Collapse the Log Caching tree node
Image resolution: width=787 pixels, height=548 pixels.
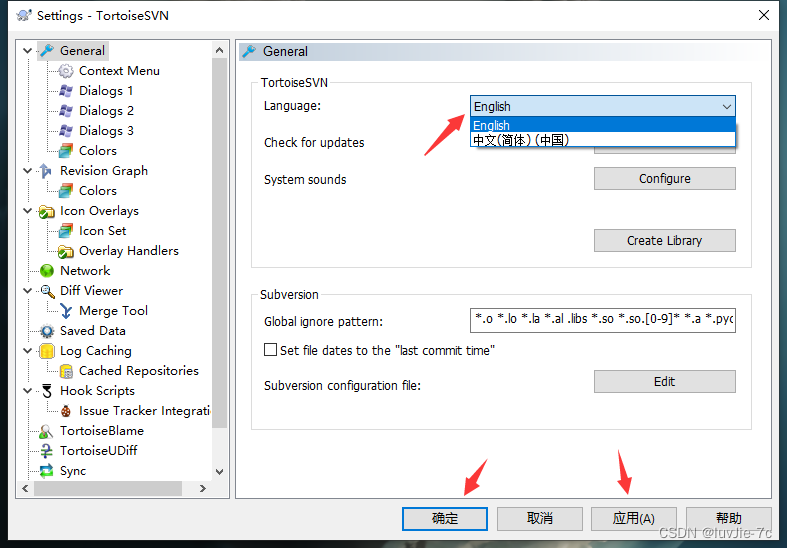click(x=28, y=351)
